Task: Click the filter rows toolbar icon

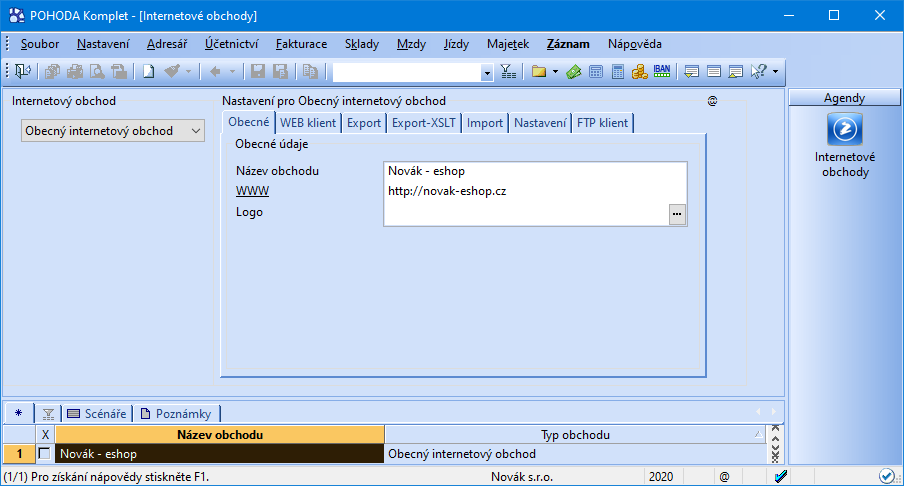Action: [508, 71]
